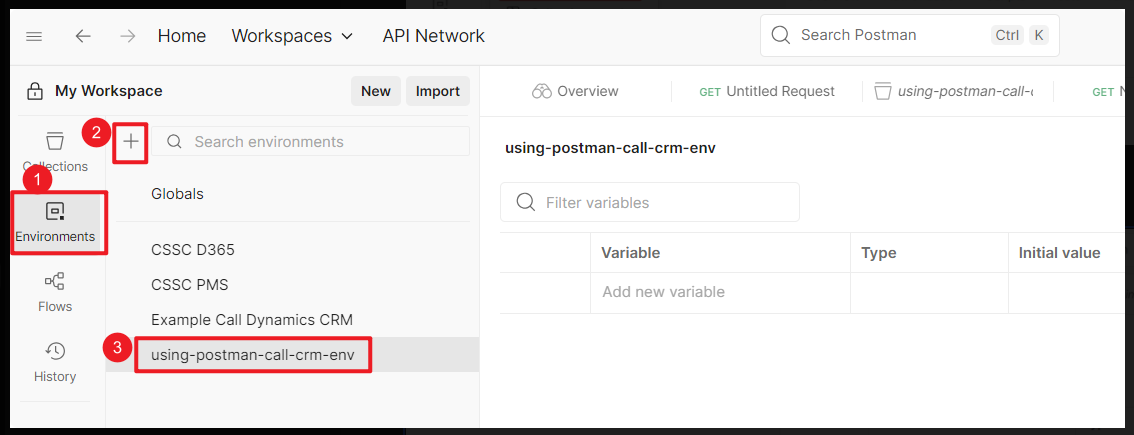Open the hamburger menu icon
1134x435 pixels.
pyautogui.click(x=34, y=36)
